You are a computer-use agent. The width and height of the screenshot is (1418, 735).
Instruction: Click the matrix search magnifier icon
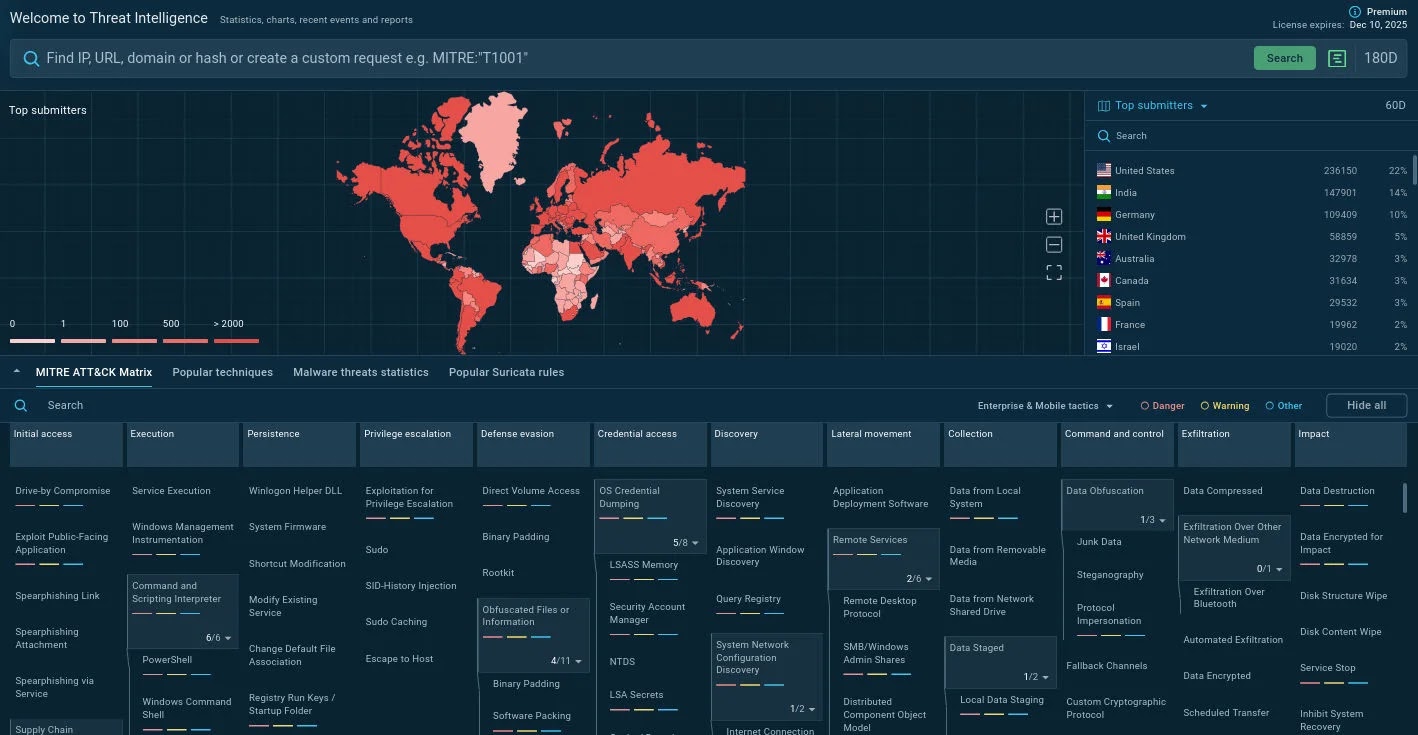20,406
